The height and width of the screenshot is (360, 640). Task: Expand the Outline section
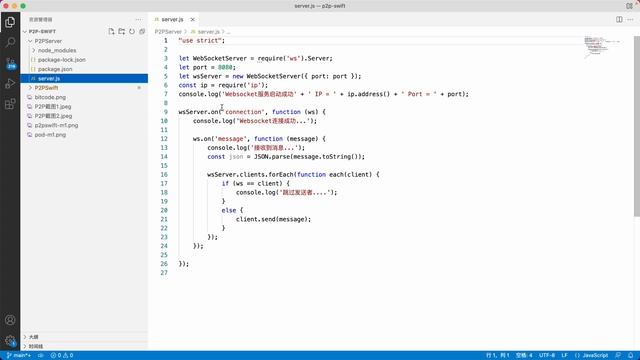84,337
